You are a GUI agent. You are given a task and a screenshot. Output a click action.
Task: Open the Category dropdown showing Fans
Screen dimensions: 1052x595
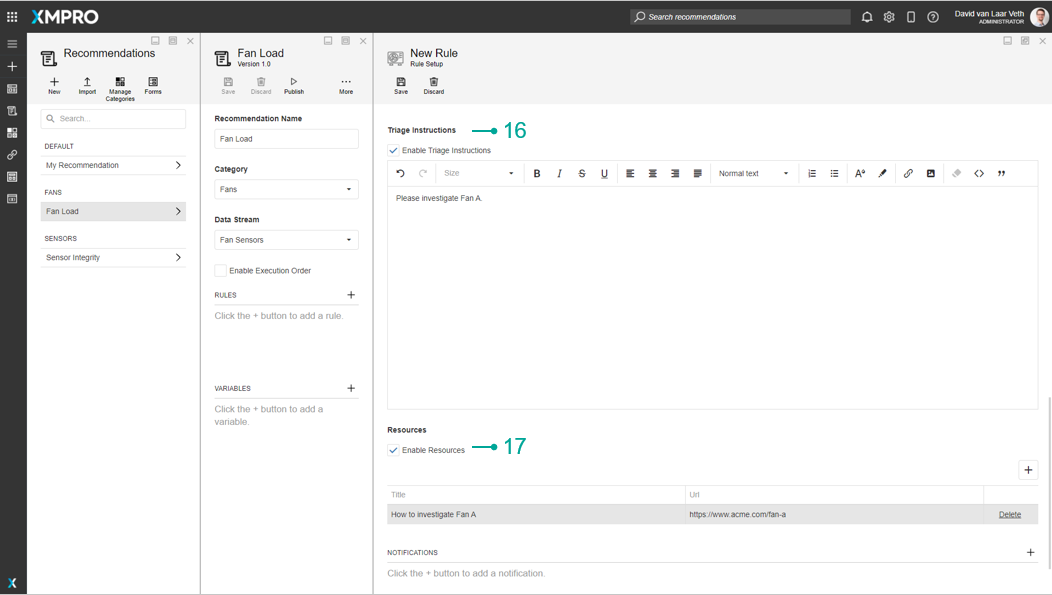pyautogui.click(x=286, y=189)
